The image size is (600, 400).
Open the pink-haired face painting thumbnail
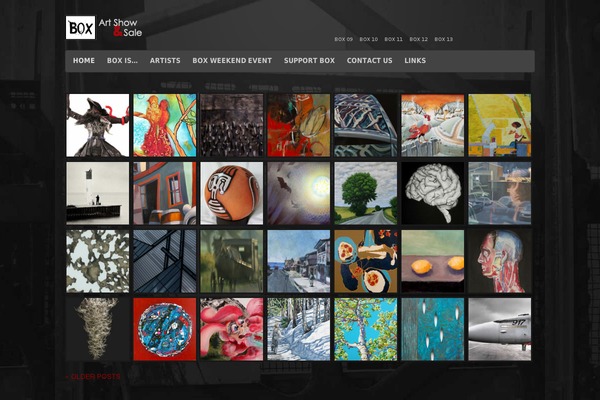232,329
